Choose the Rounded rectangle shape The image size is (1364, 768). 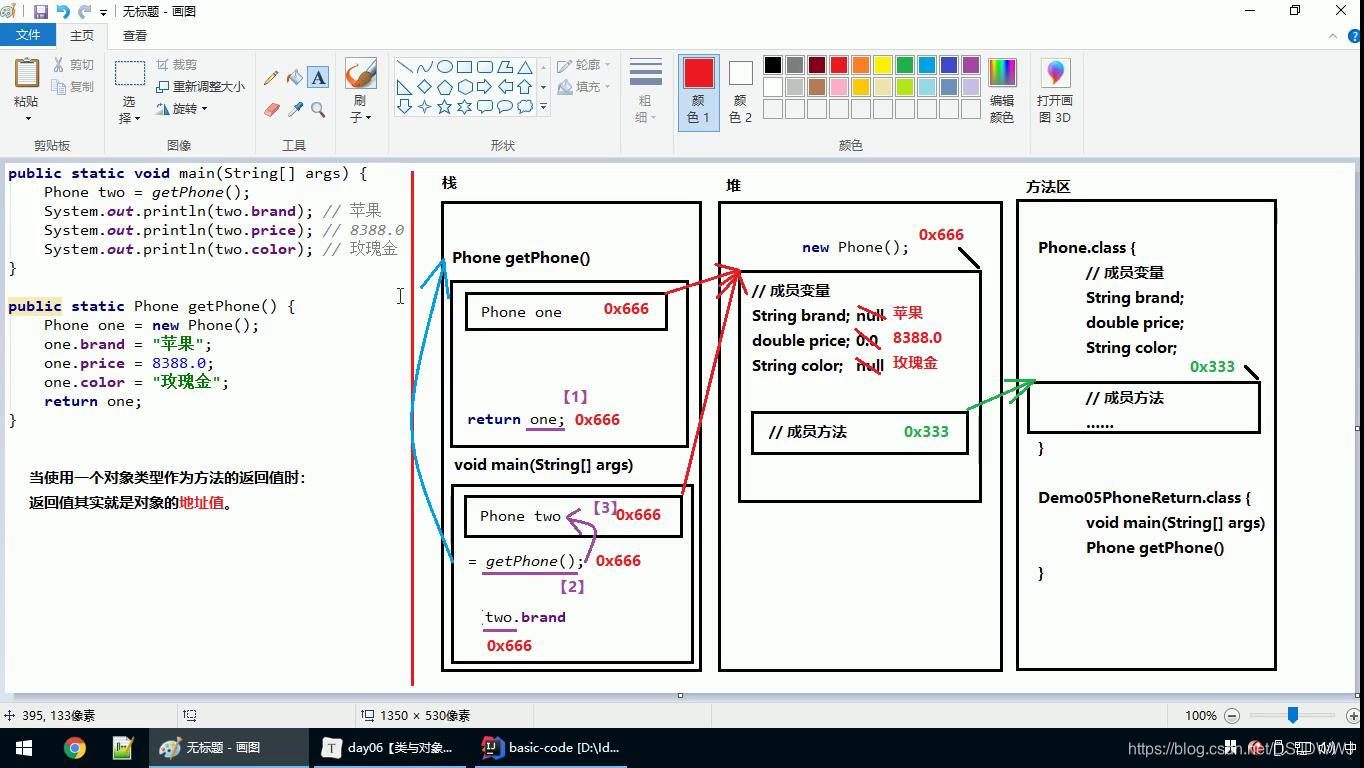[484, 67]
